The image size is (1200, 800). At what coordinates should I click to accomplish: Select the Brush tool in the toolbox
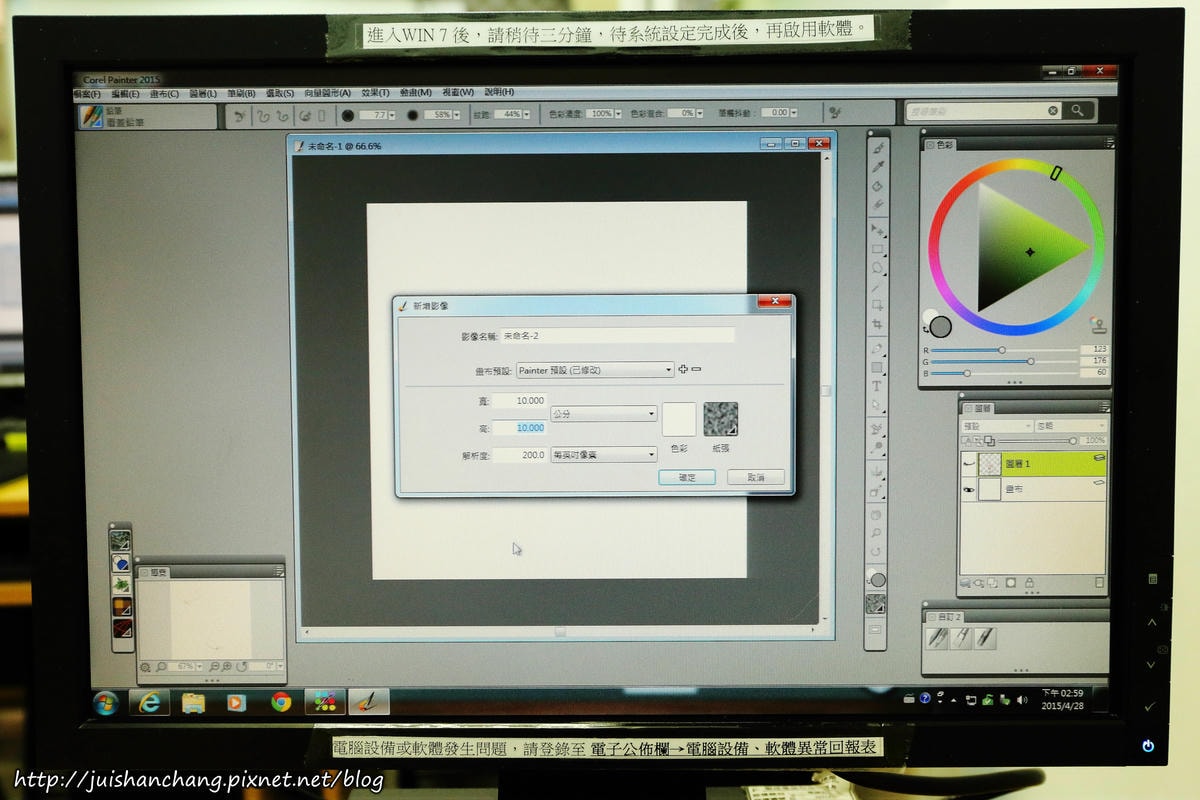point(878,148)
